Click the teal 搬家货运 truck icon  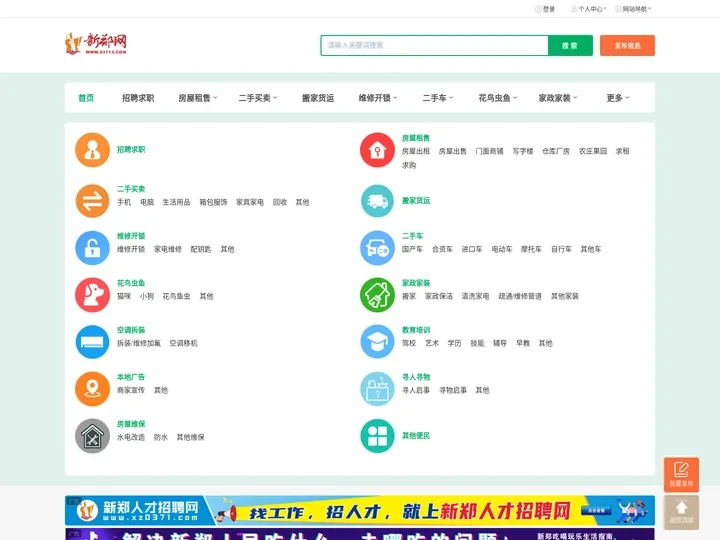[377, 201]
